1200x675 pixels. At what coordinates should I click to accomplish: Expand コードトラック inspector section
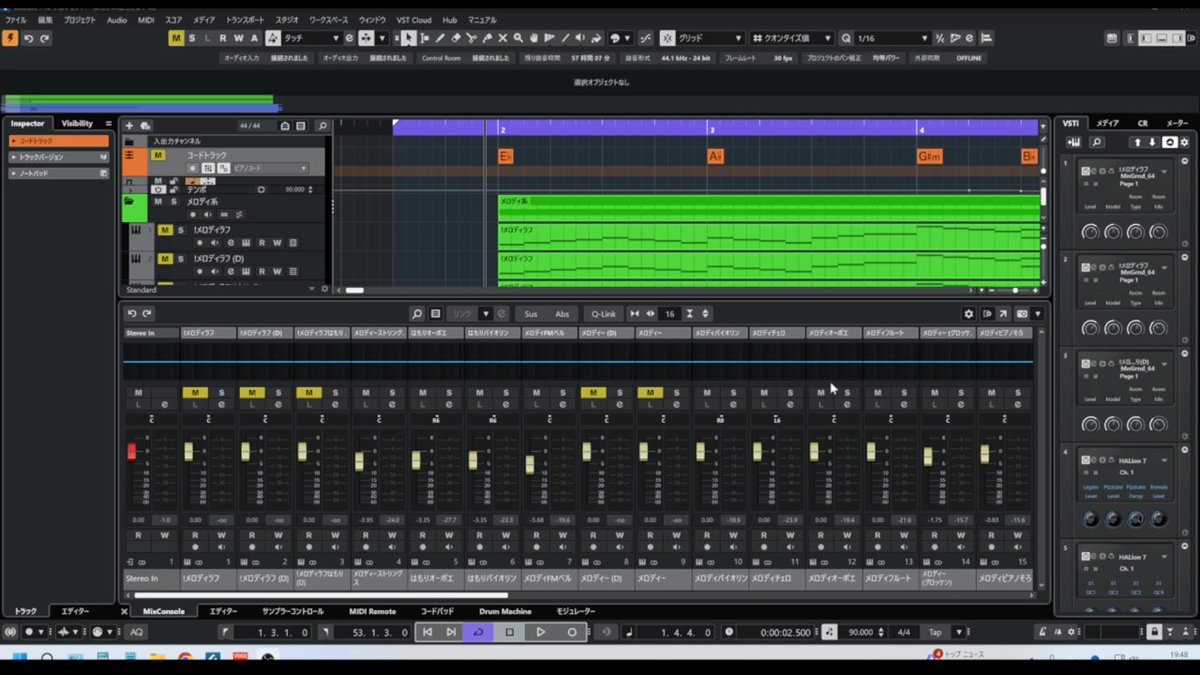coord(58,142)
